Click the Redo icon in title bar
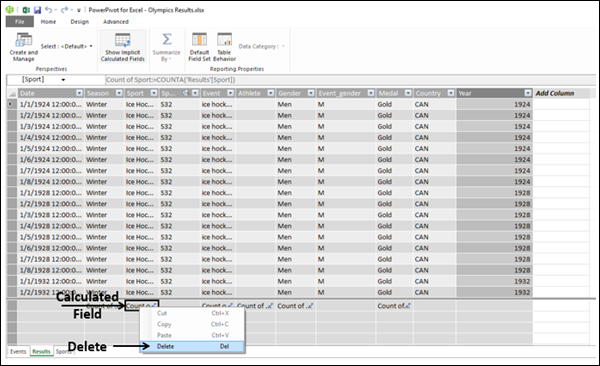Screen dimensions: 600x366 click(x=64, y=10)
